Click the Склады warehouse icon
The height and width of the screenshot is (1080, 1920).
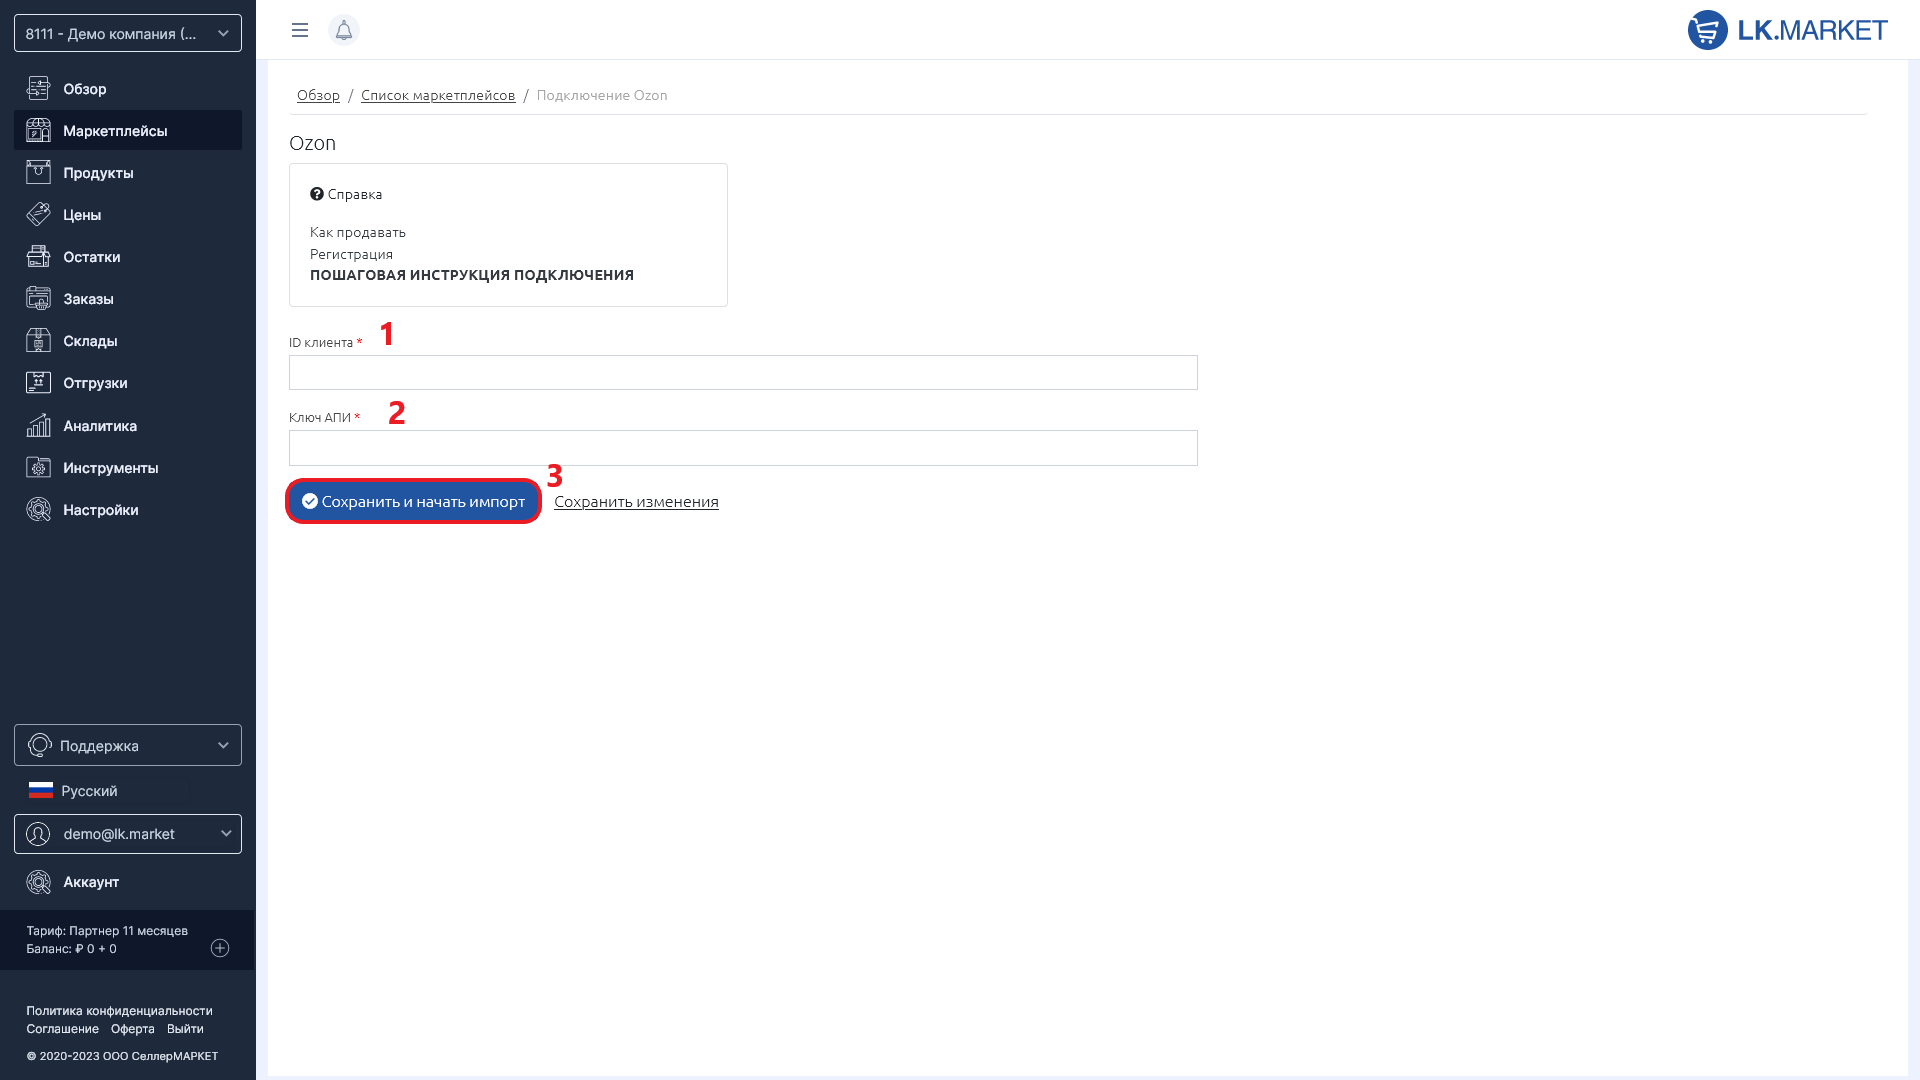(x=38, y=341)
